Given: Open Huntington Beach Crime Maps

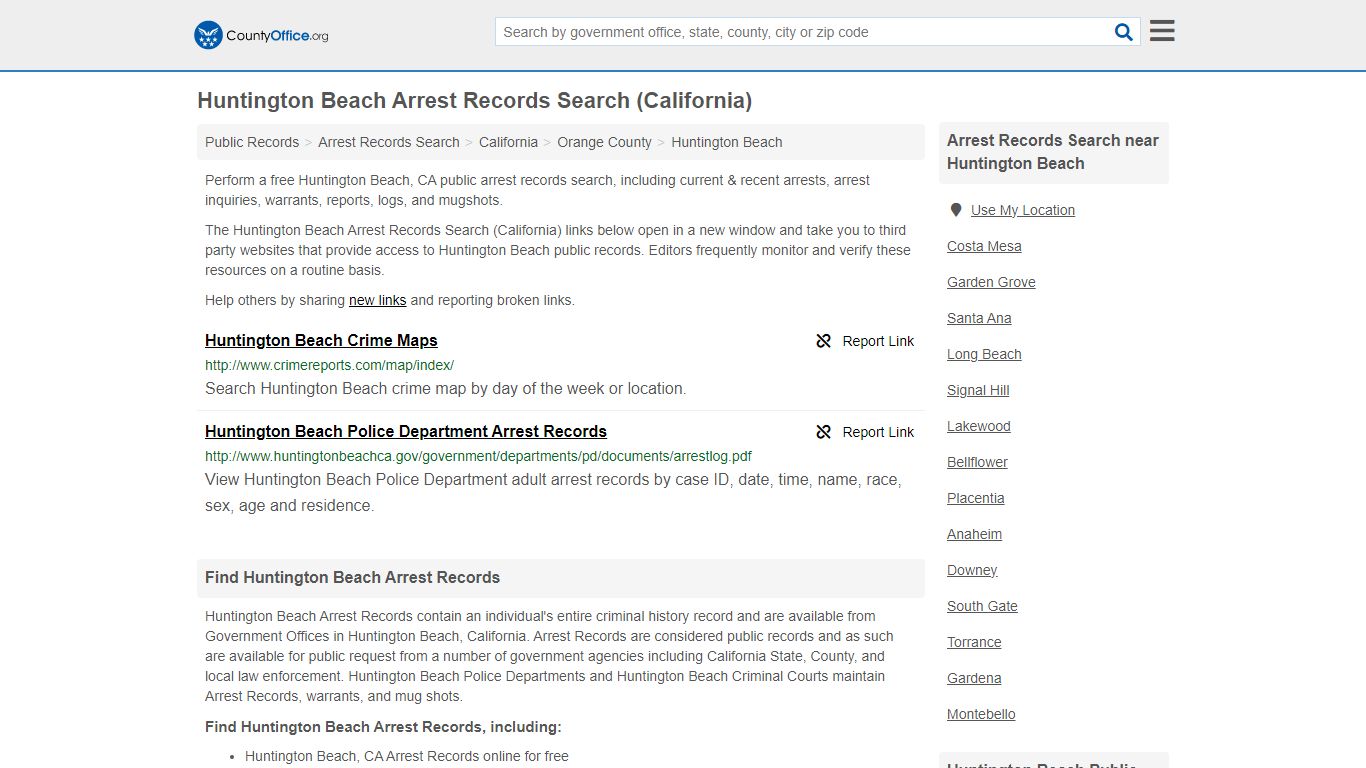Looking at the screenshot, I should pyautogui.click(x=320, y=340).
